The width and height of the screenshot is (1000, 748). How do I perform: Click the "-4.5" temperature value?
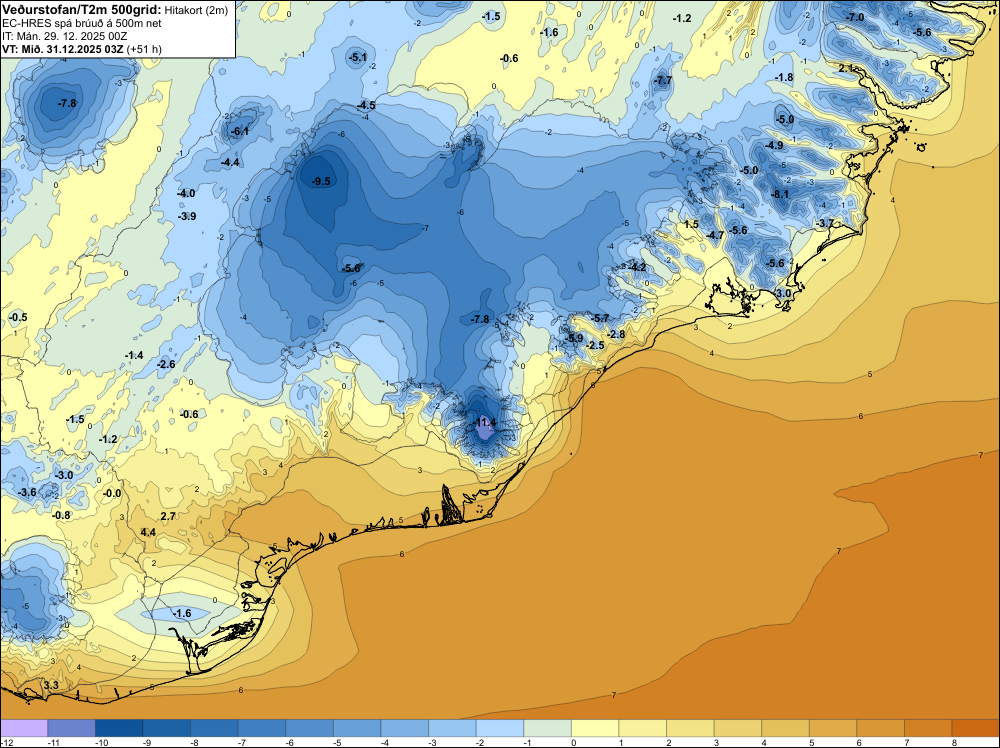(x=365, y=105)
